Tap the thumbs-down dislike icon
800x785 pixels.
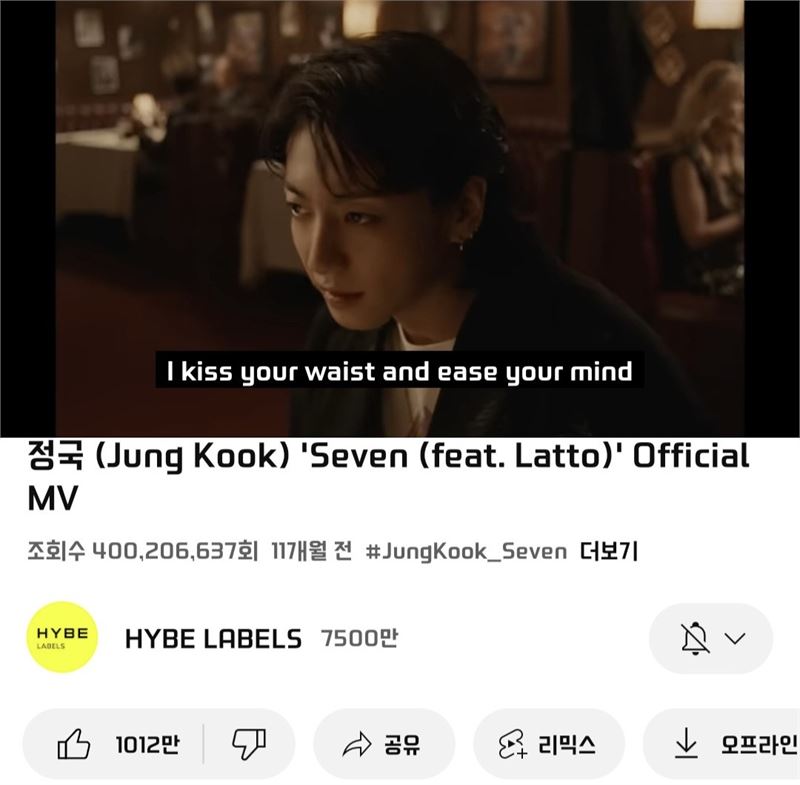(x=249, y=744)
